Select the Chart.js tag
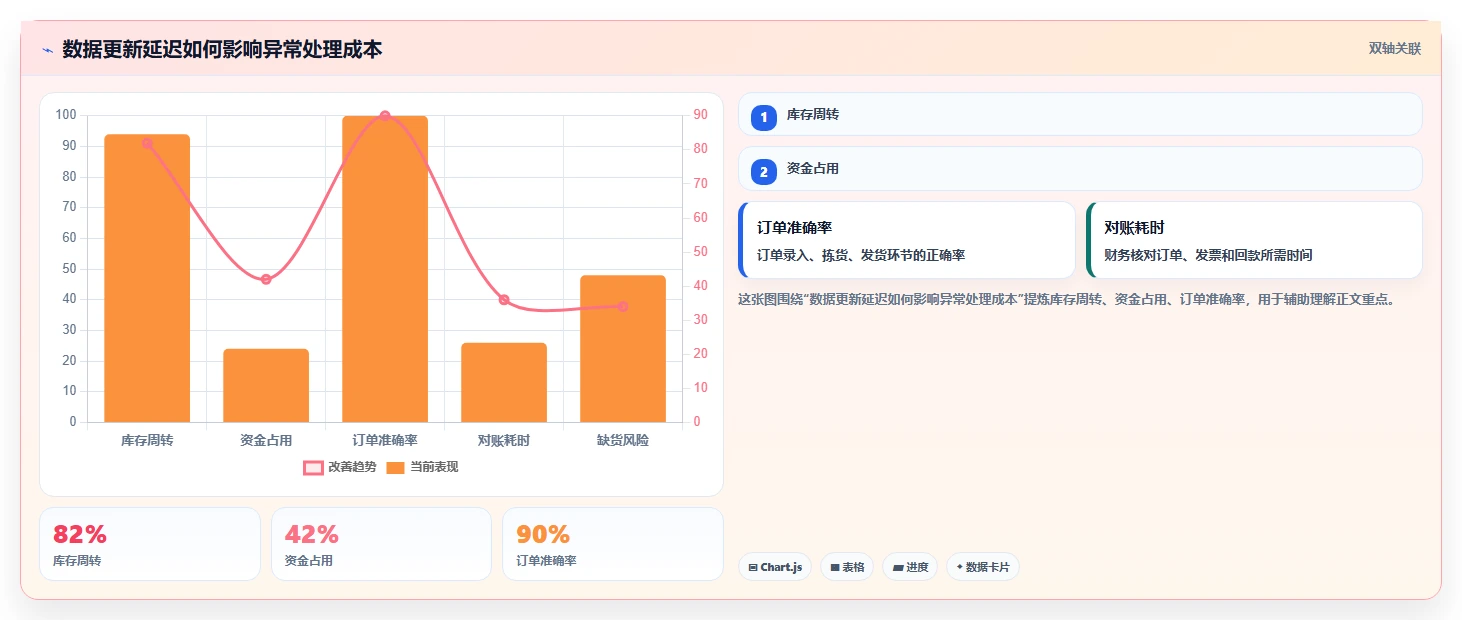This screenshot has width=1462, height=620. [775, 567]
